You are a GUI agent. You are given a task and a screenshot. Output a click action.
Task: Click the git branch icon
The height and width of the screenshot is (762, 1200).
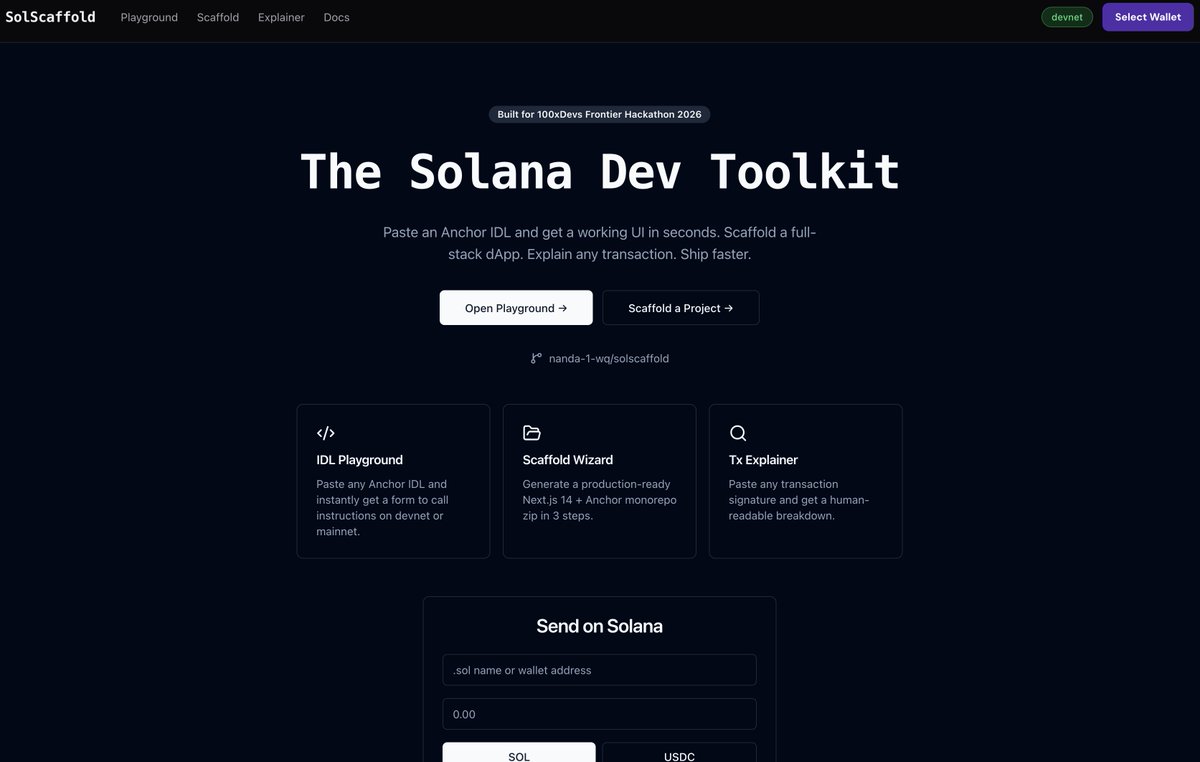536,358
